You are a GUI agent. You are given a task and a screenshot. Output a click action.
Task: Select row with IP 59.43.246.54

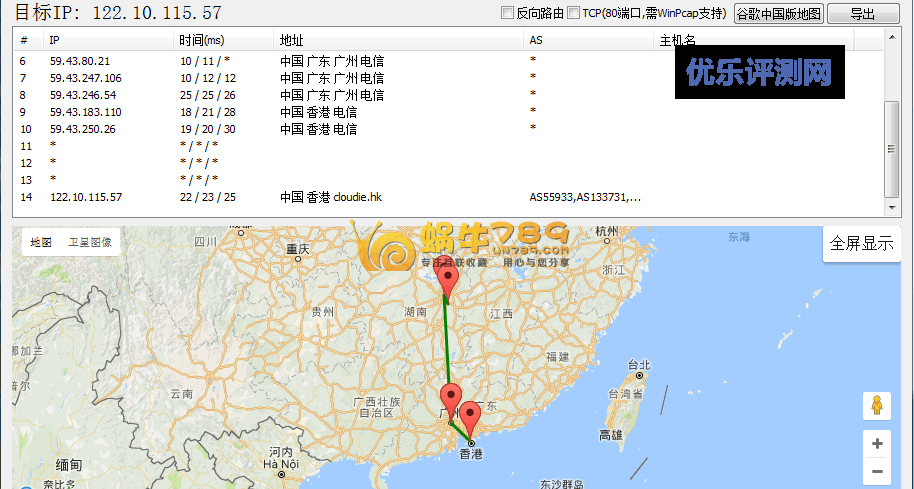pyautogui.click(x=448, y=95)
